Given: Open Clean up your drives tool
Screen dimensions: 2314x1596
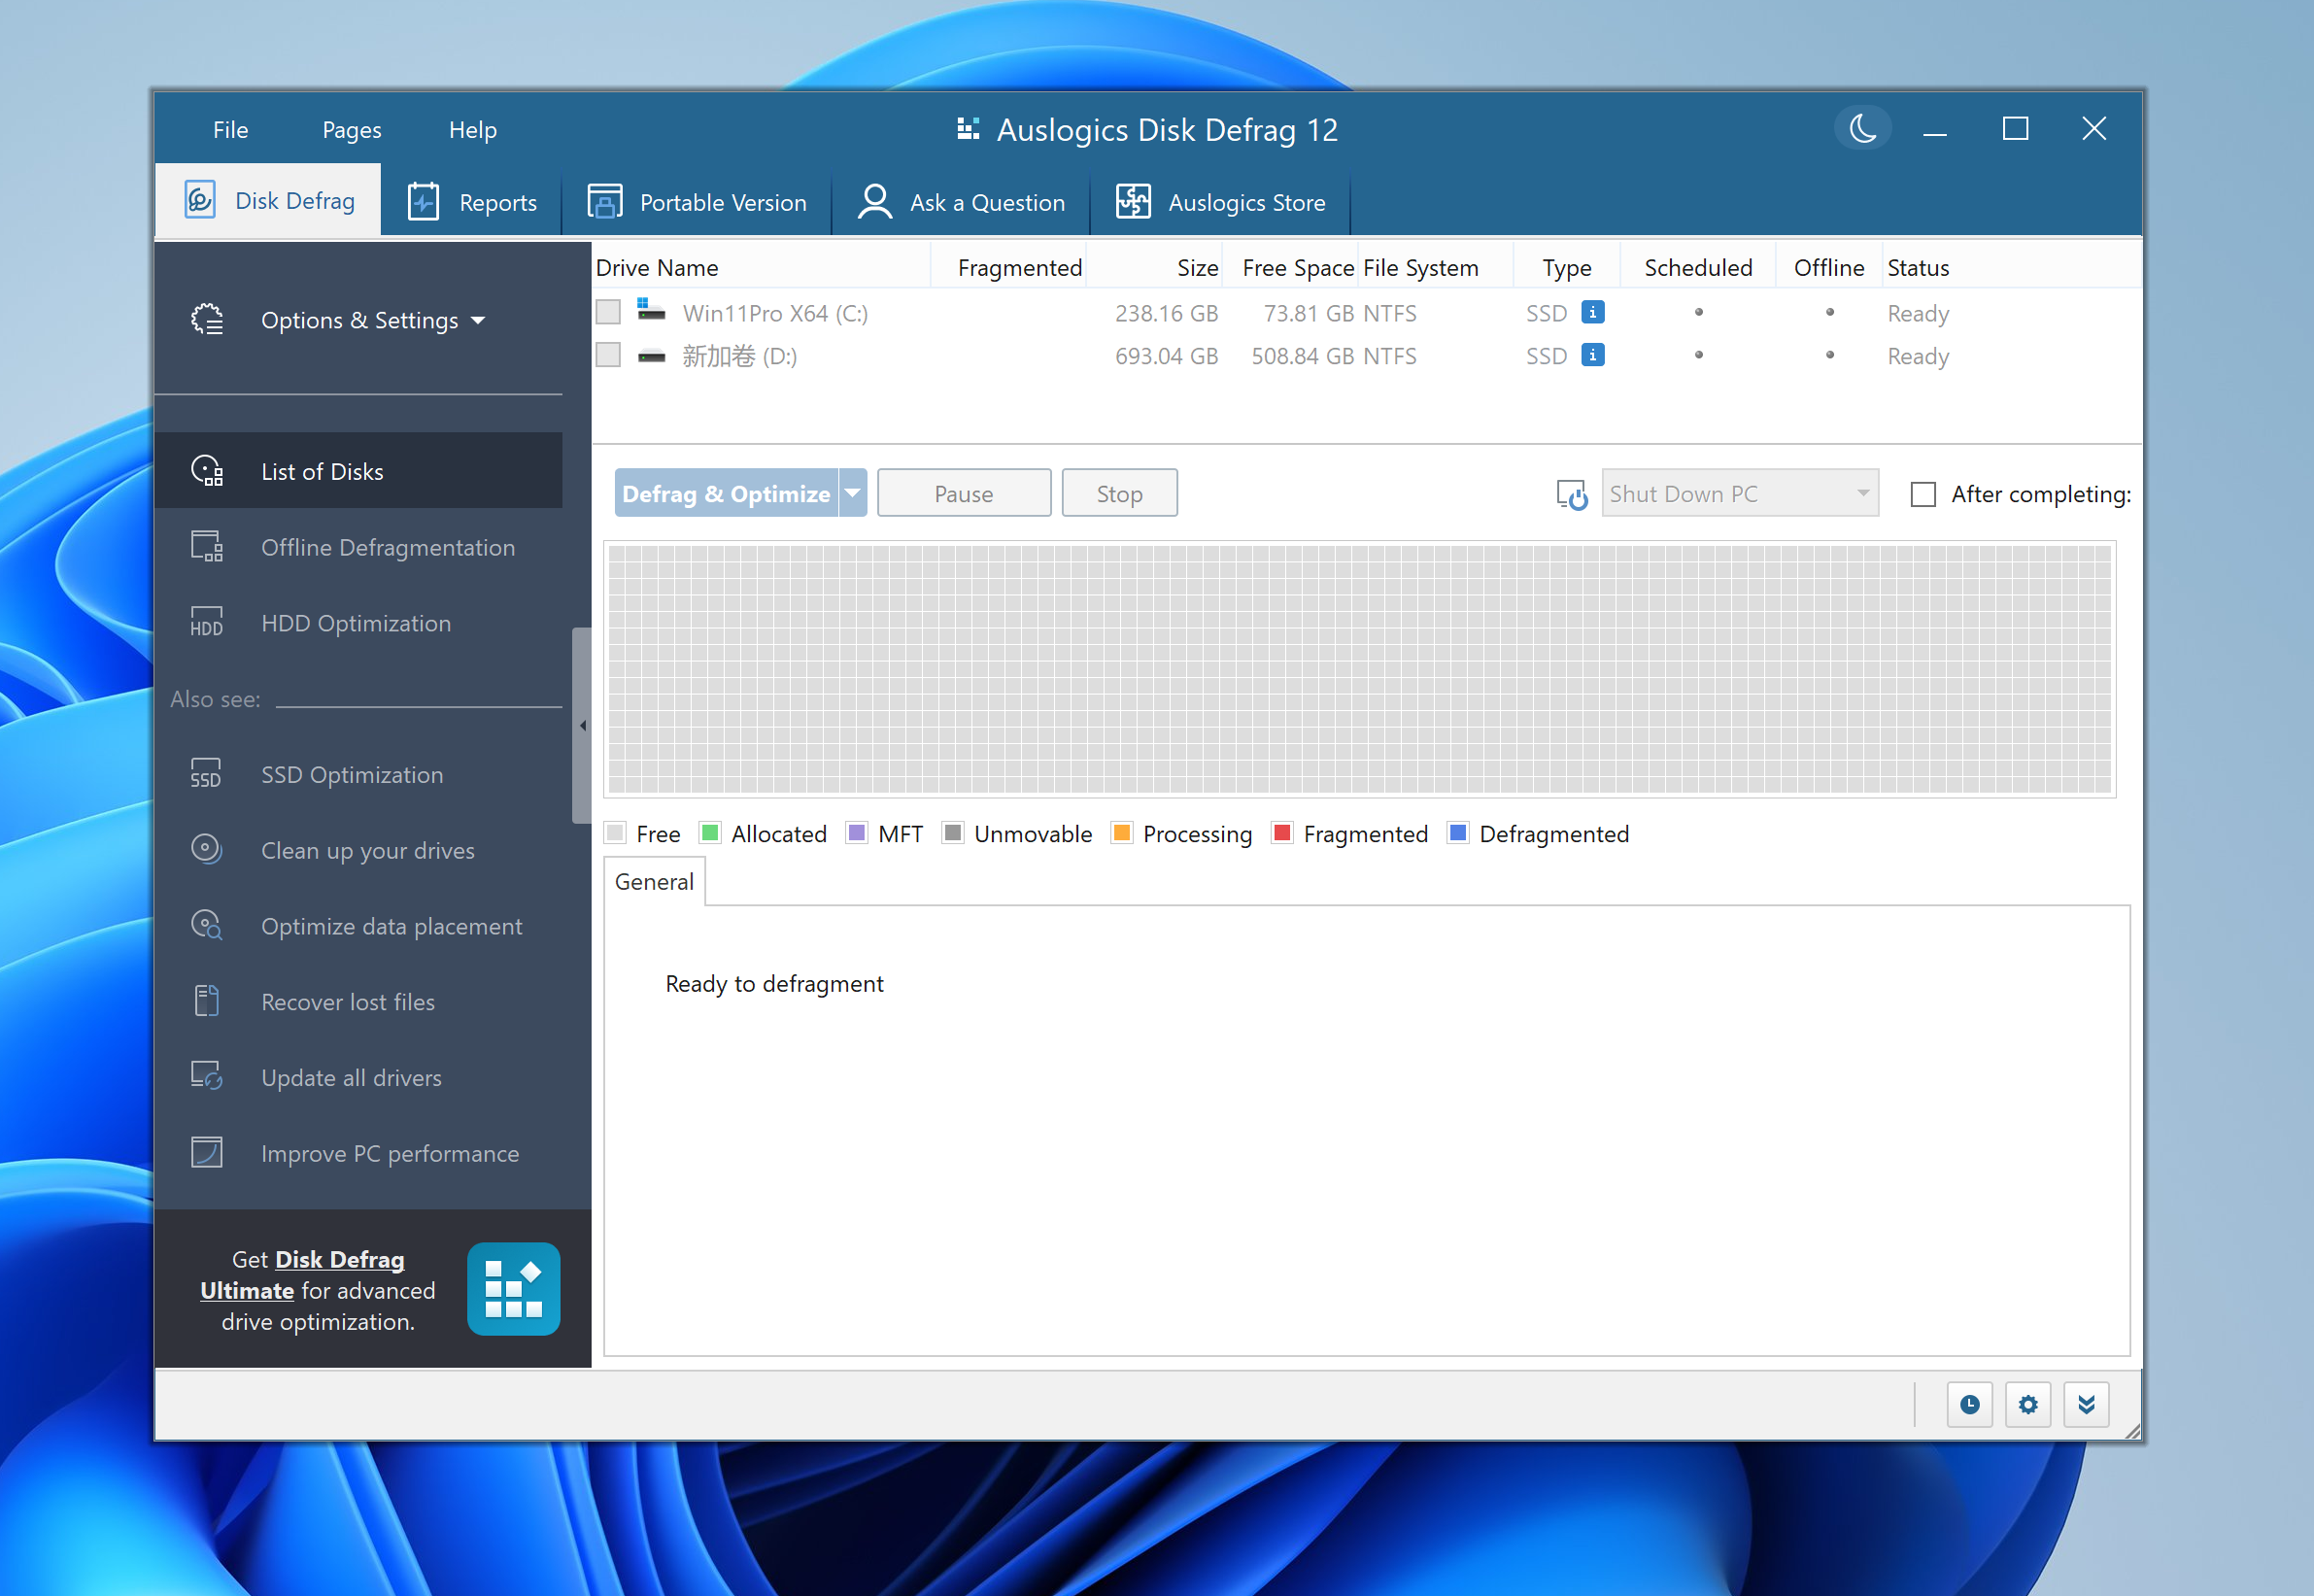Looking at the screenshot, I should pyautogui.click(x=368, y=850).
